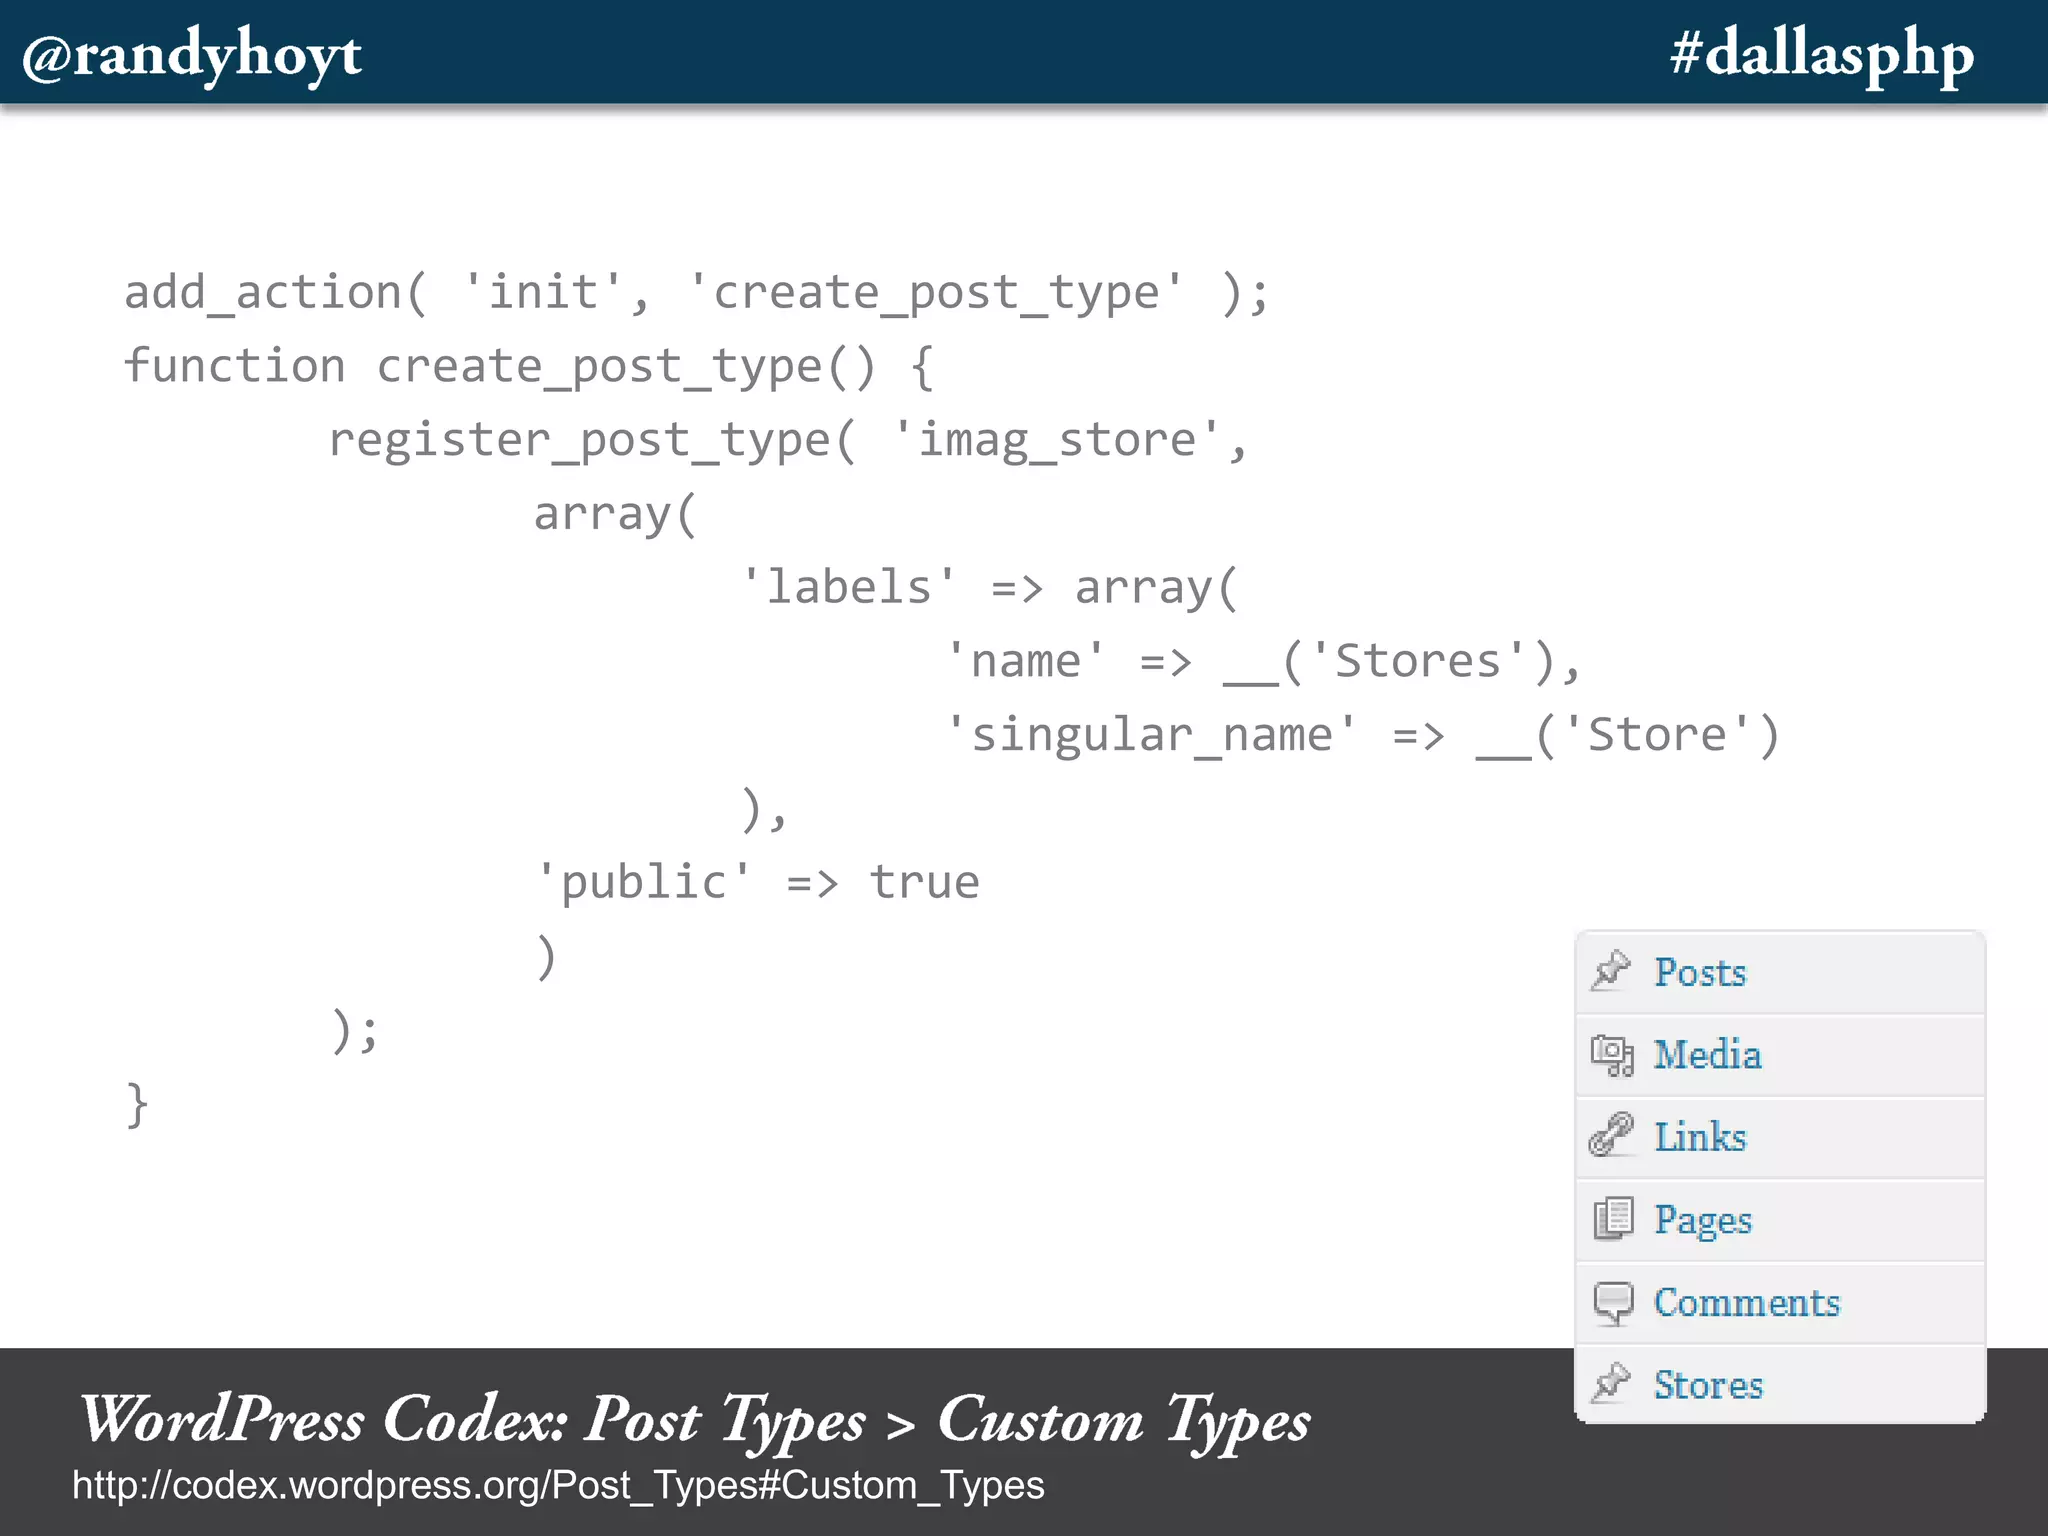
Task: Open the Media menu item
Action: click(1707, 1055)
